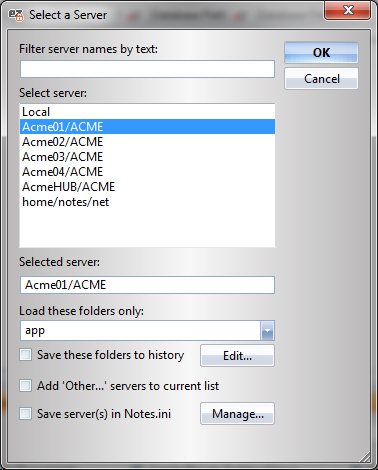The image size is (378, 470).
Task: Click into the Selected server field
Action: (x=147, y=285)
